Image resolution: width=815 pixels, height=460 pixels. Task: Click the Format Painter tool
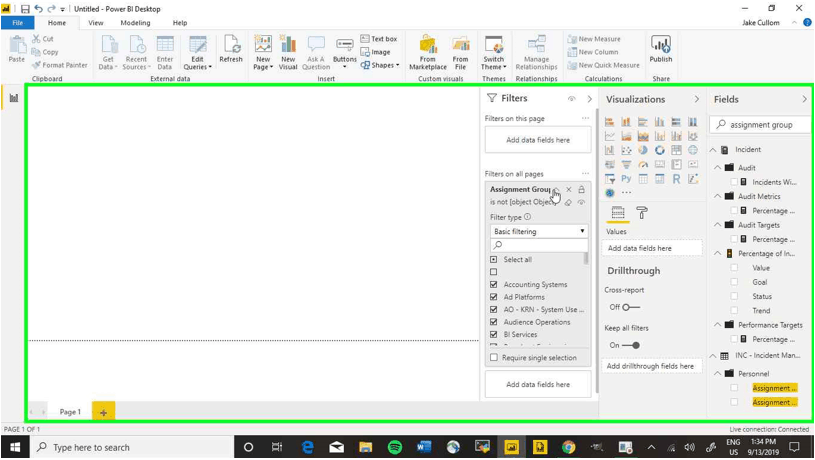(x=59, y=65)
